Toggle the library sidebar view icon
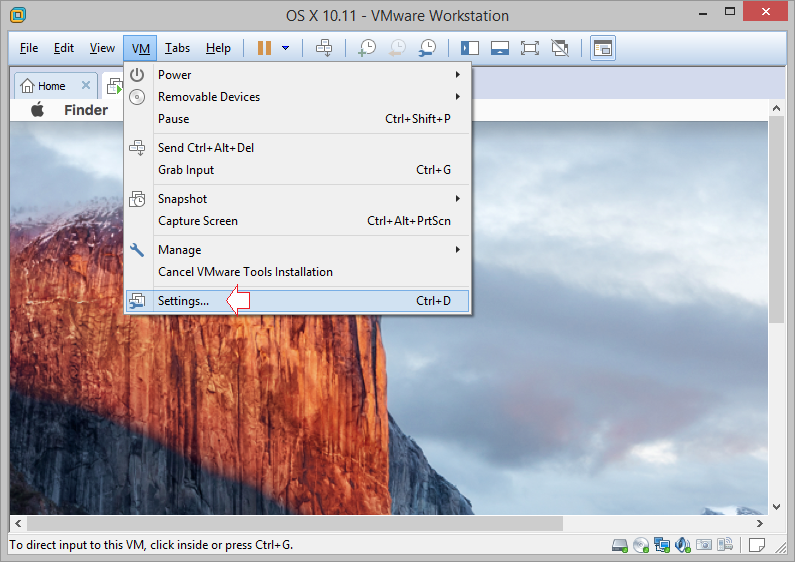 click(x=469, y=48)
